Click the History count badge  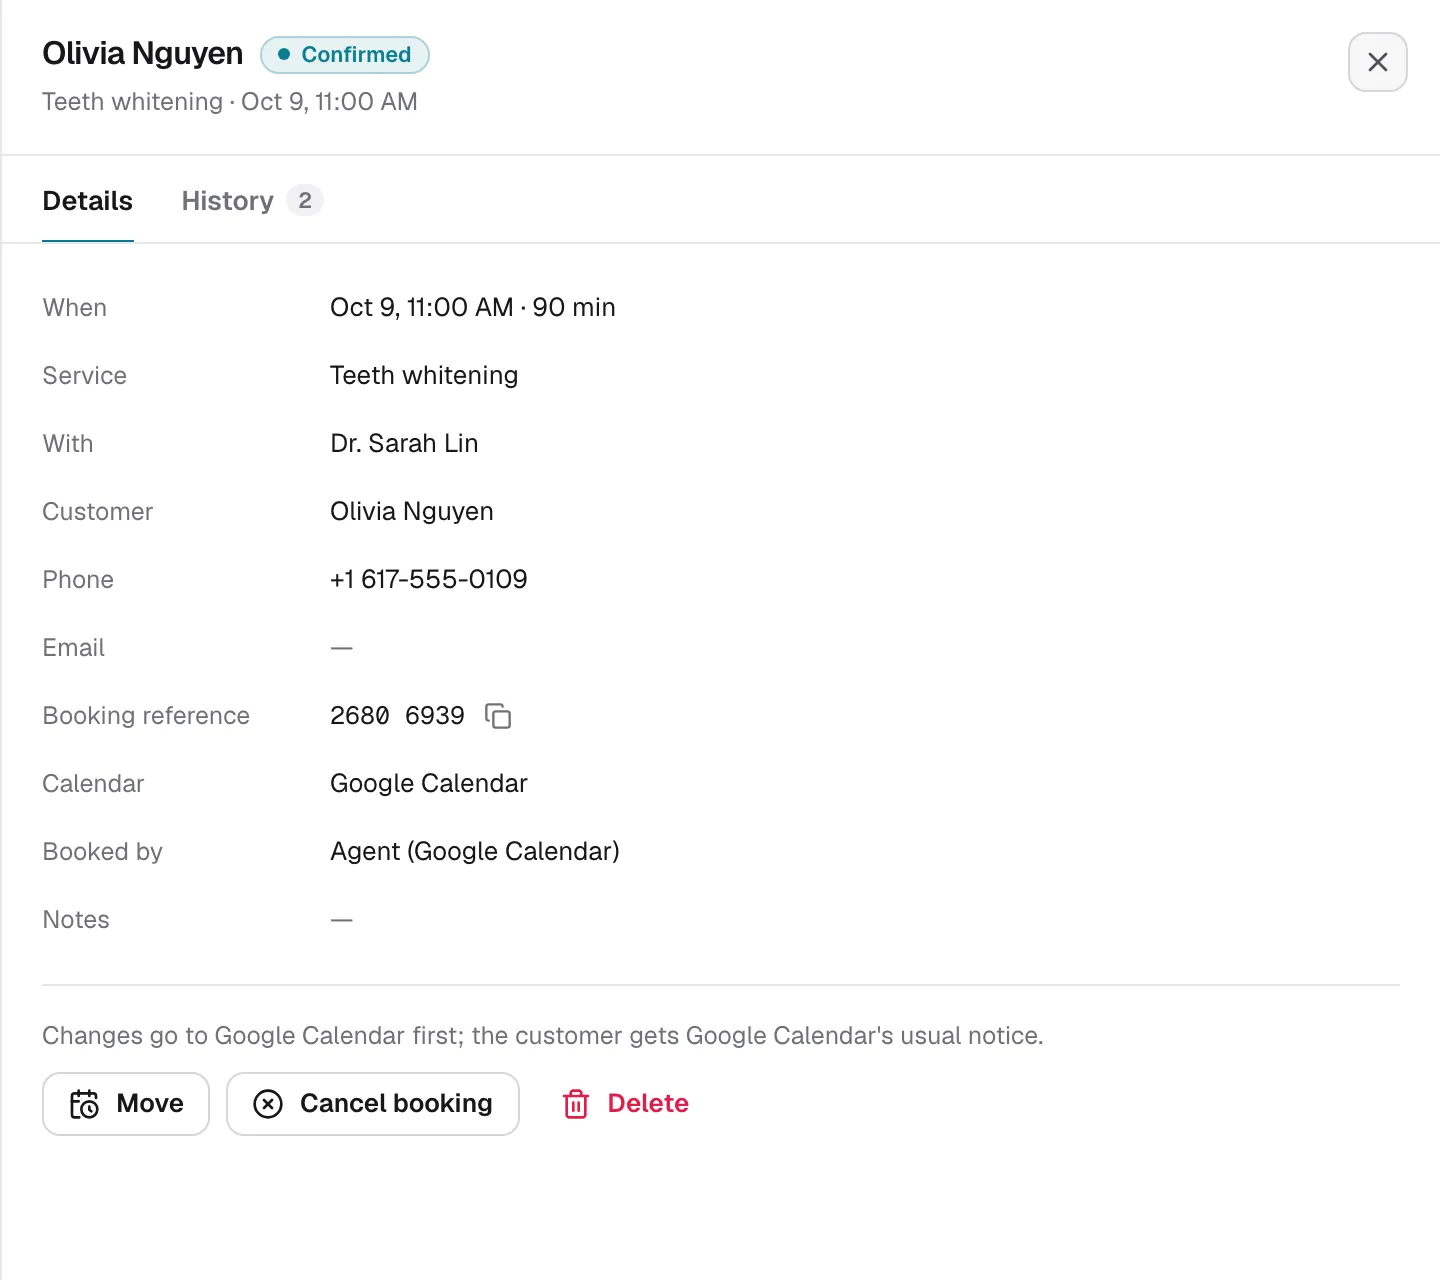point(305,201)
